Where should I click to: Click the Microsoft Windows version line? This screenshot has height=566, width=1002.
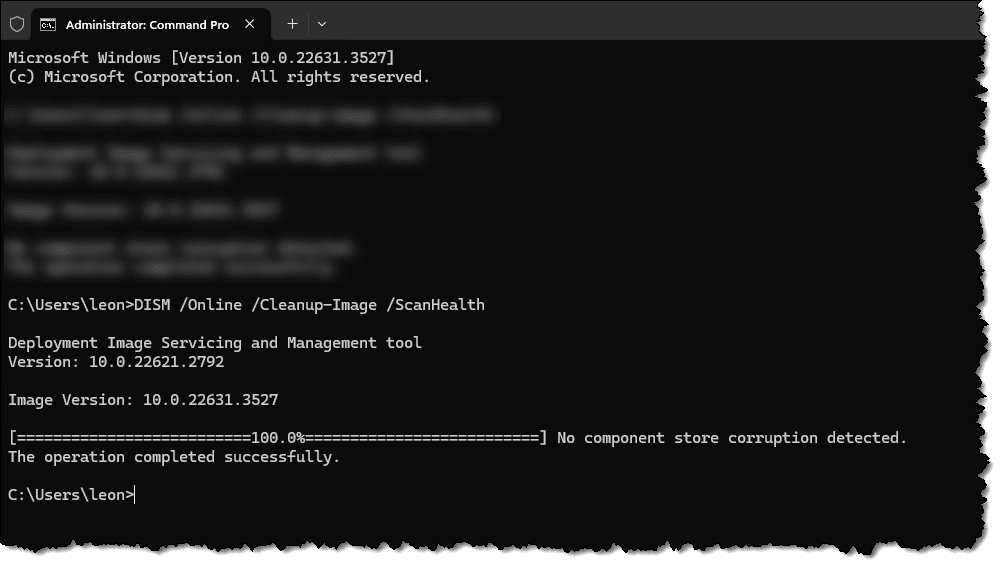[201, 57]
